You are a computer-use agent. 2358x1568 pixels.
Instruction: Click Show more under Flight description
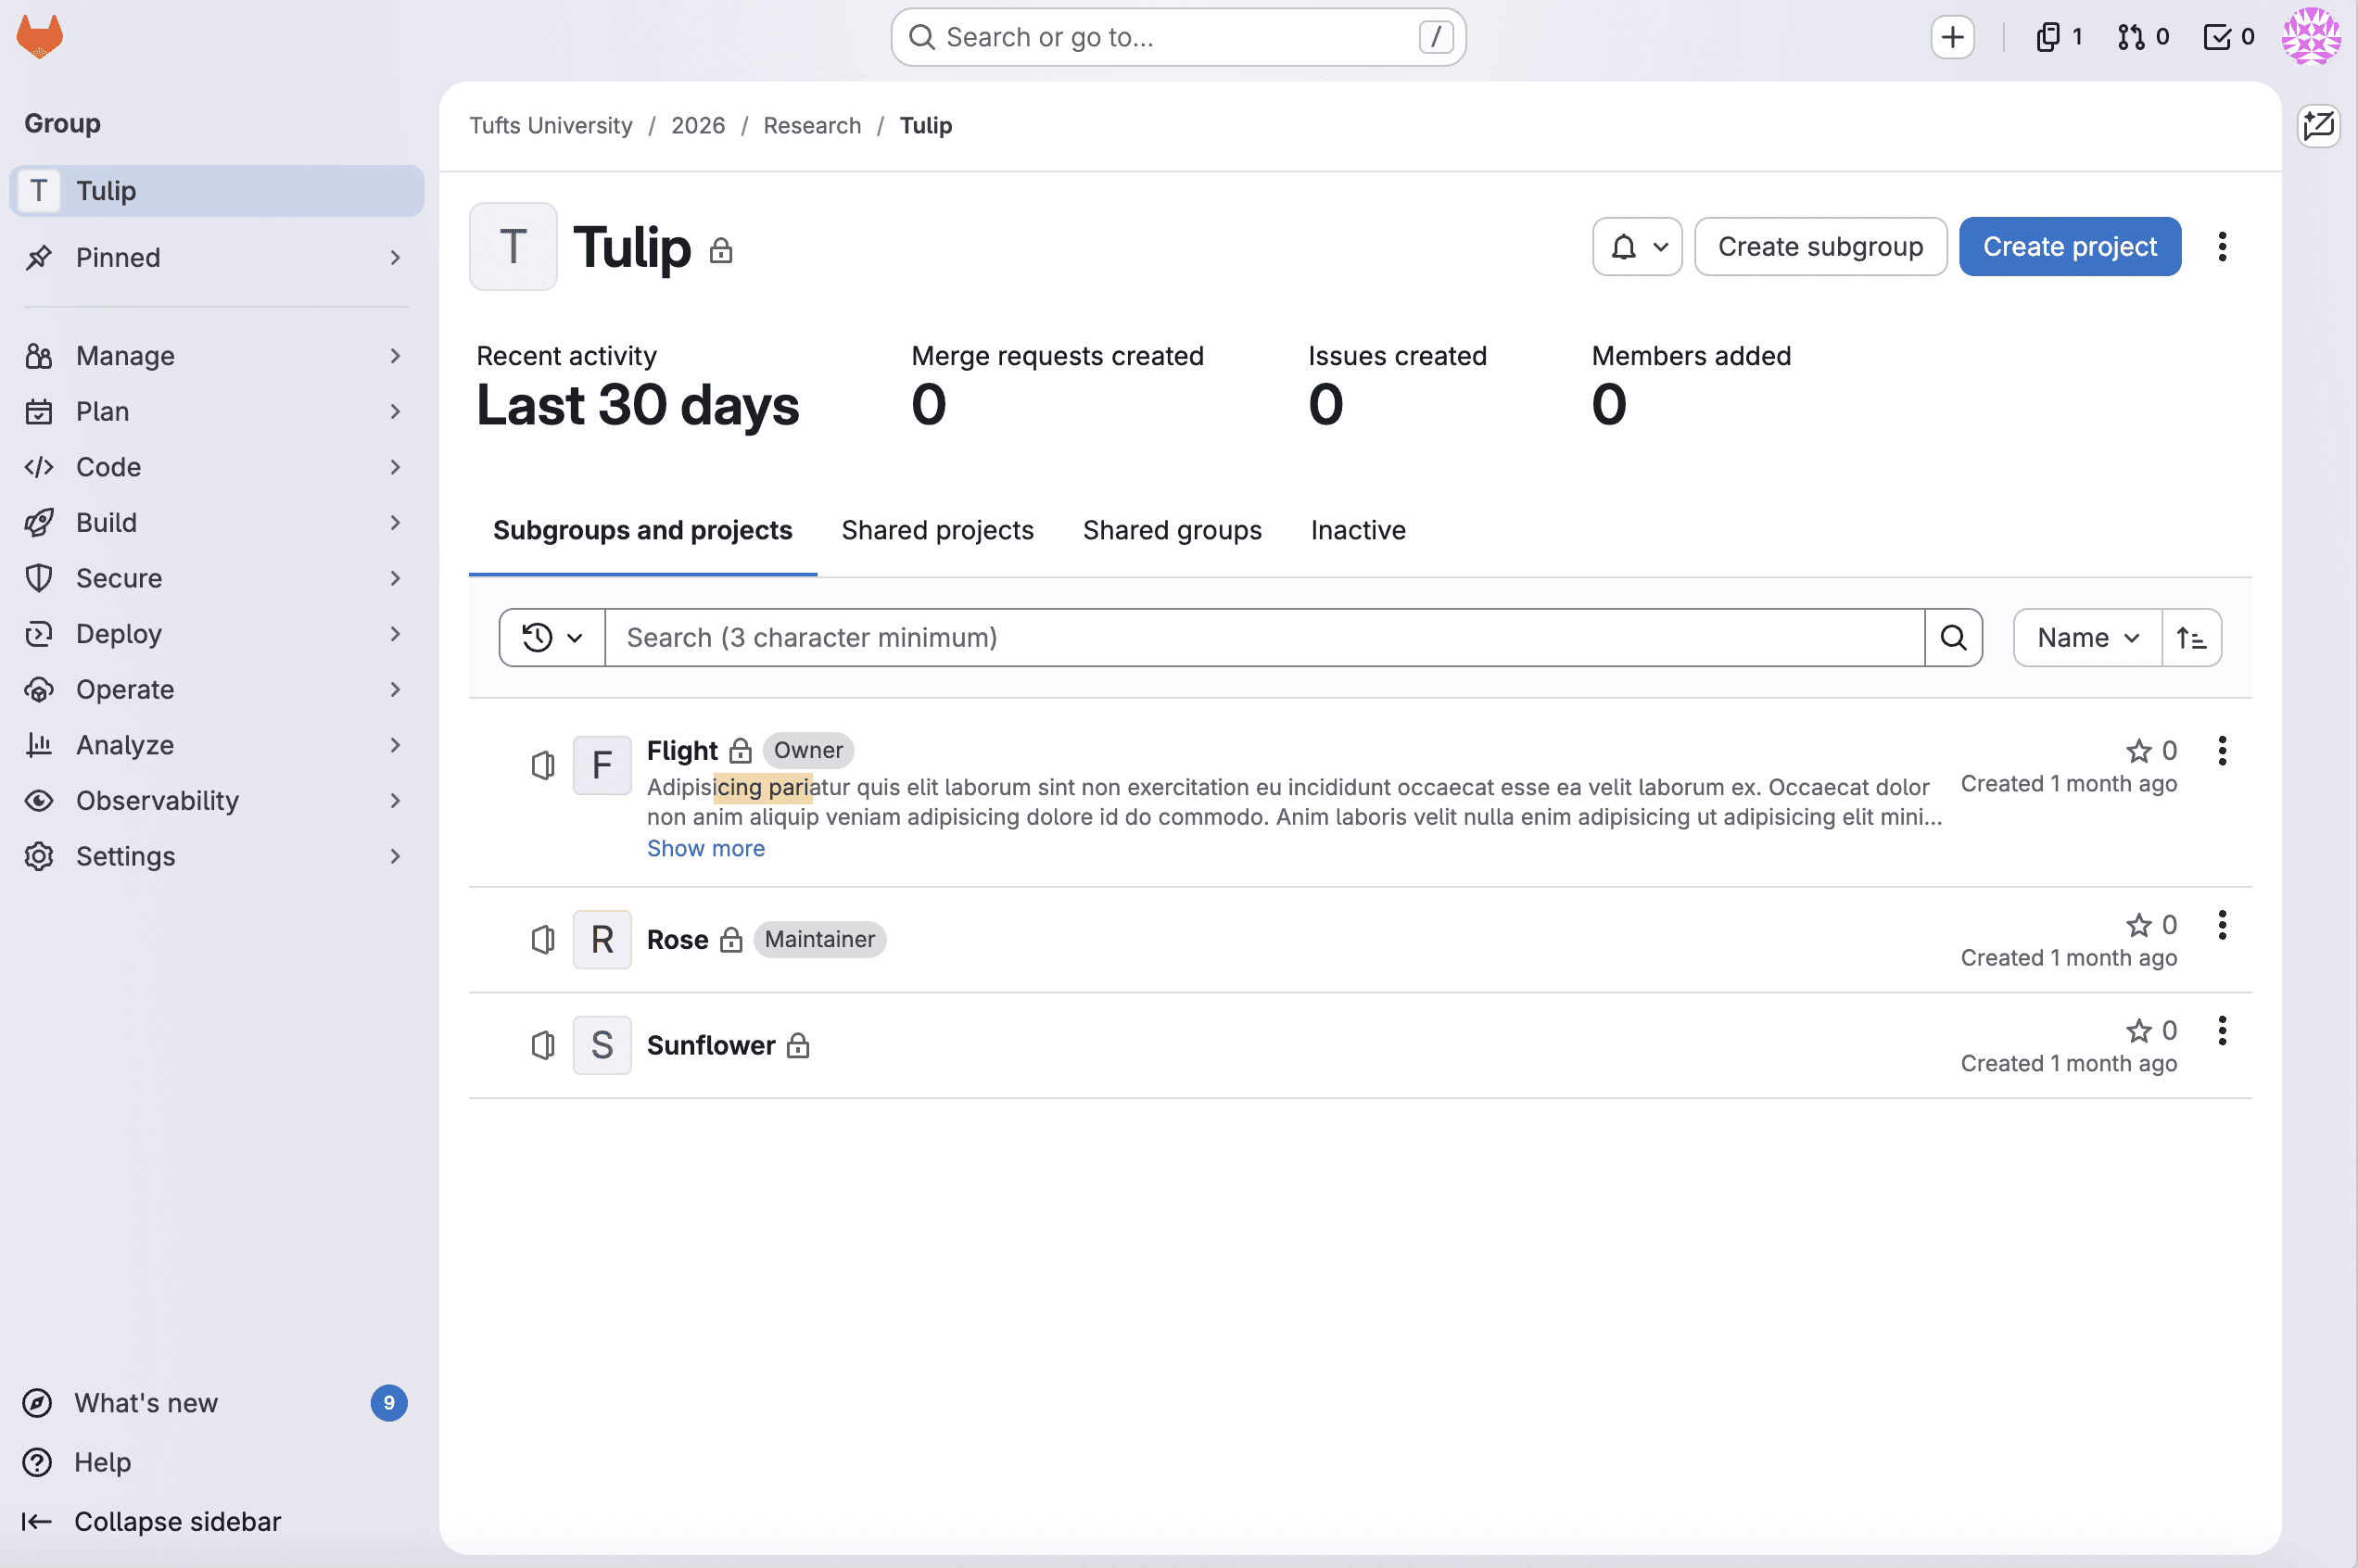pos(705,848)
